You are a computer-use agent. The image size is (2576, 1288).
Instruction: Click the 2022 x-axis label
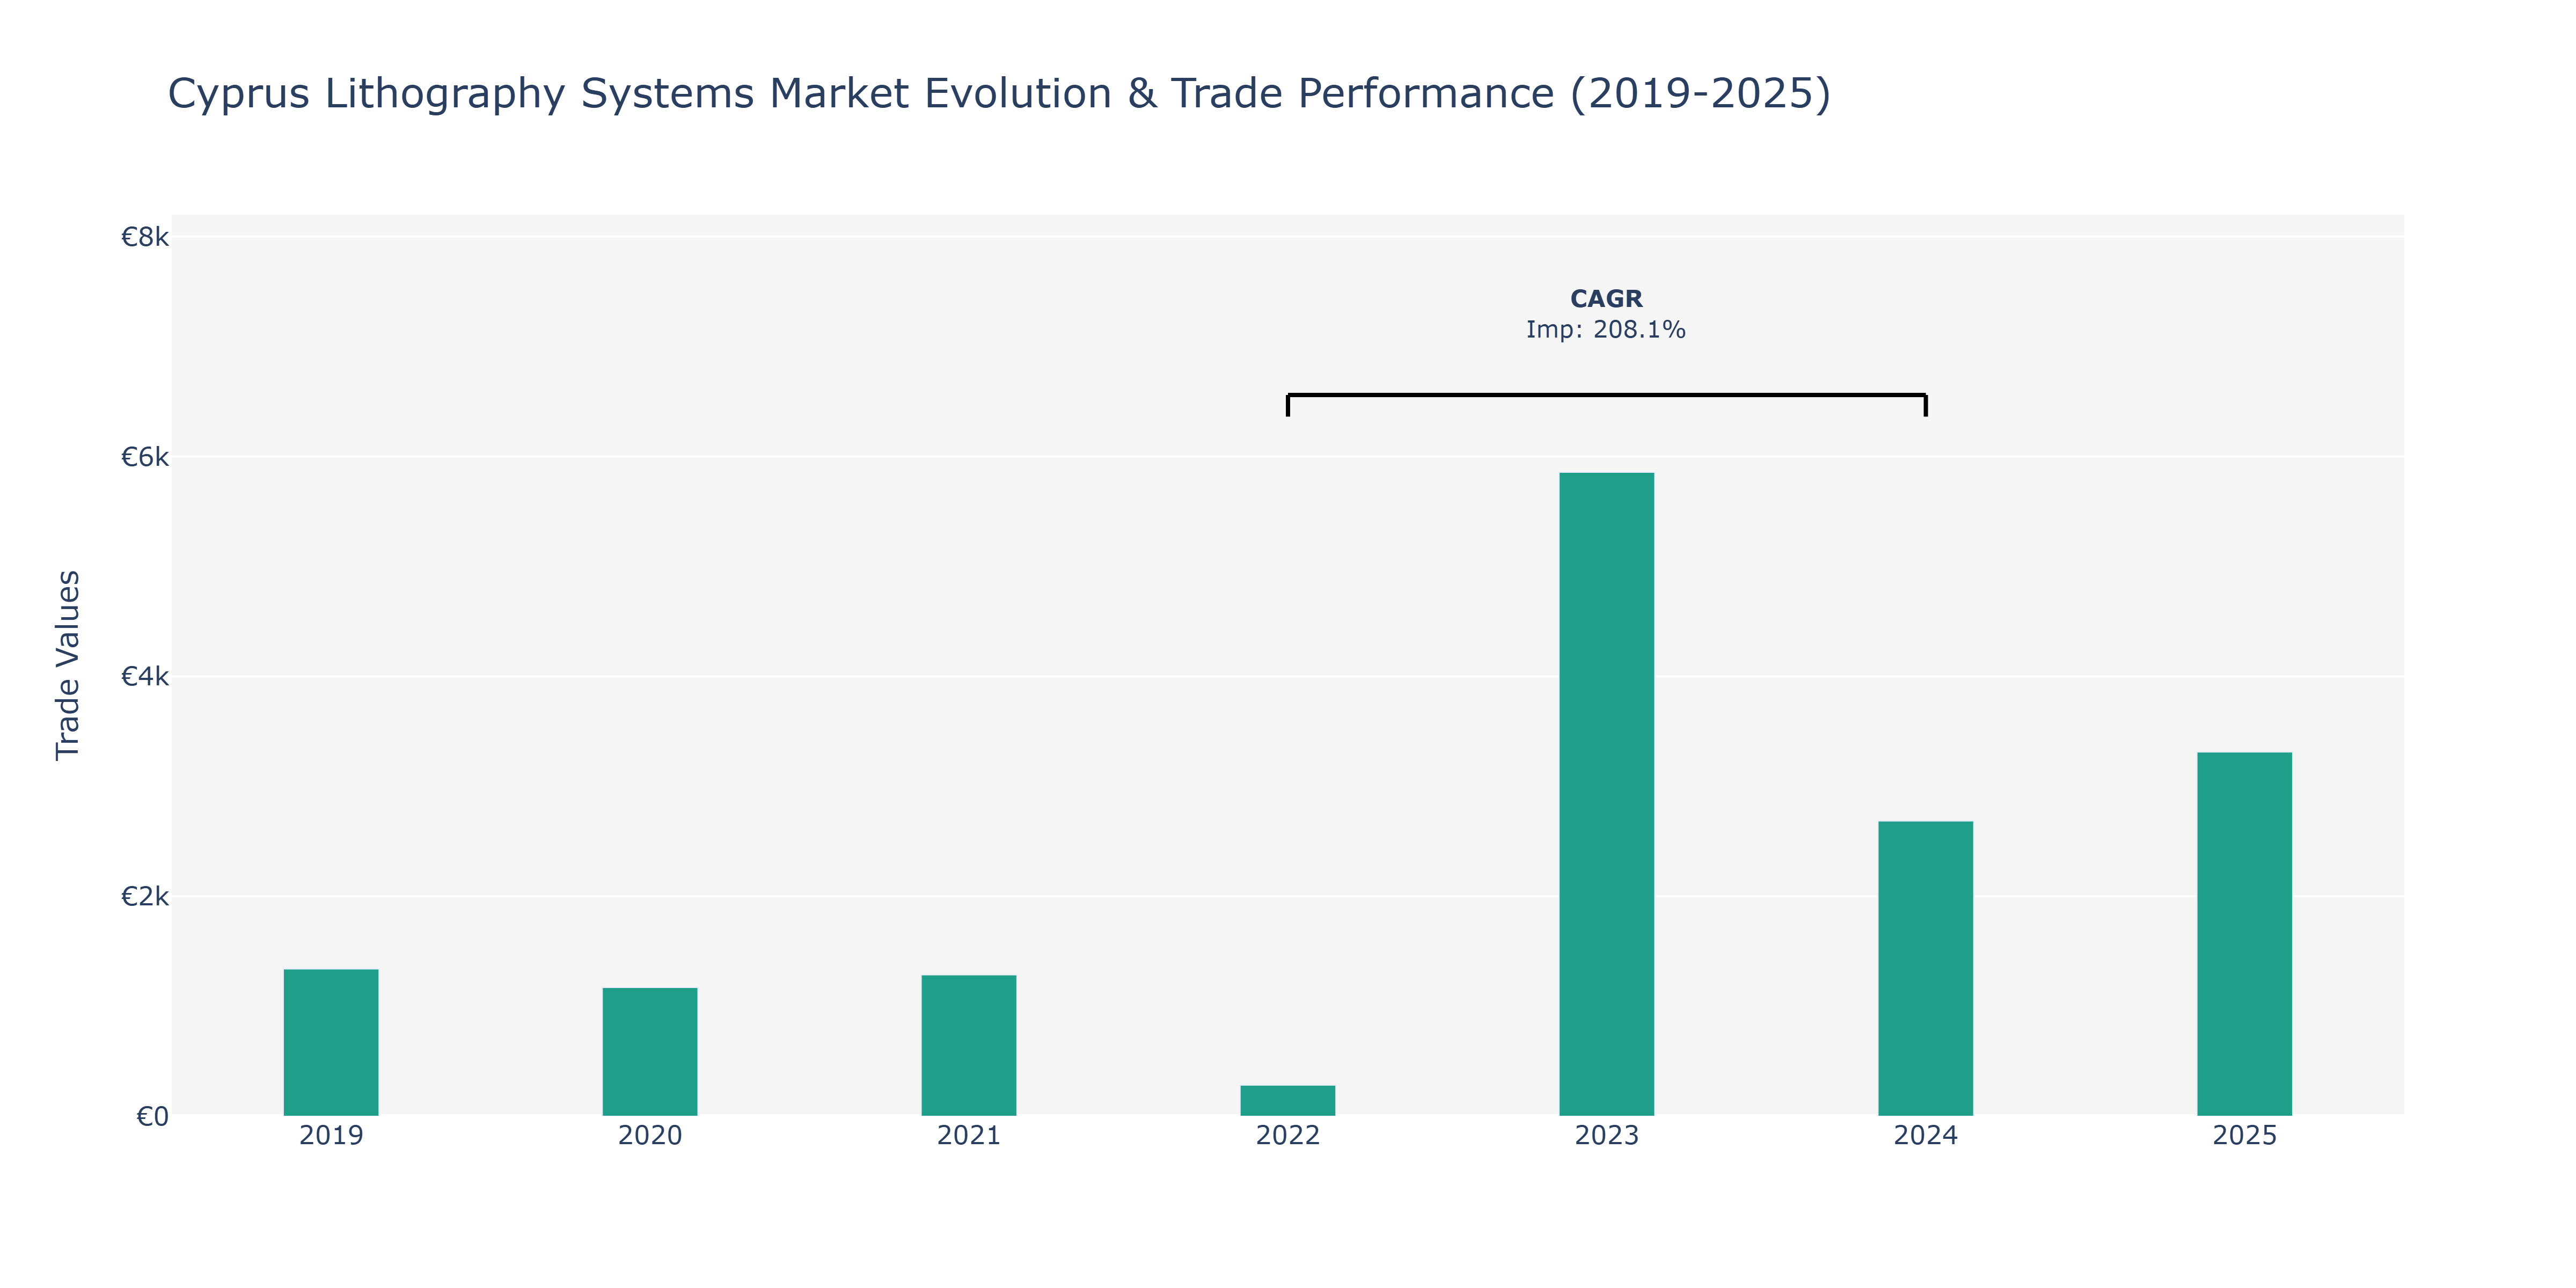[x=1288, y=1136]
